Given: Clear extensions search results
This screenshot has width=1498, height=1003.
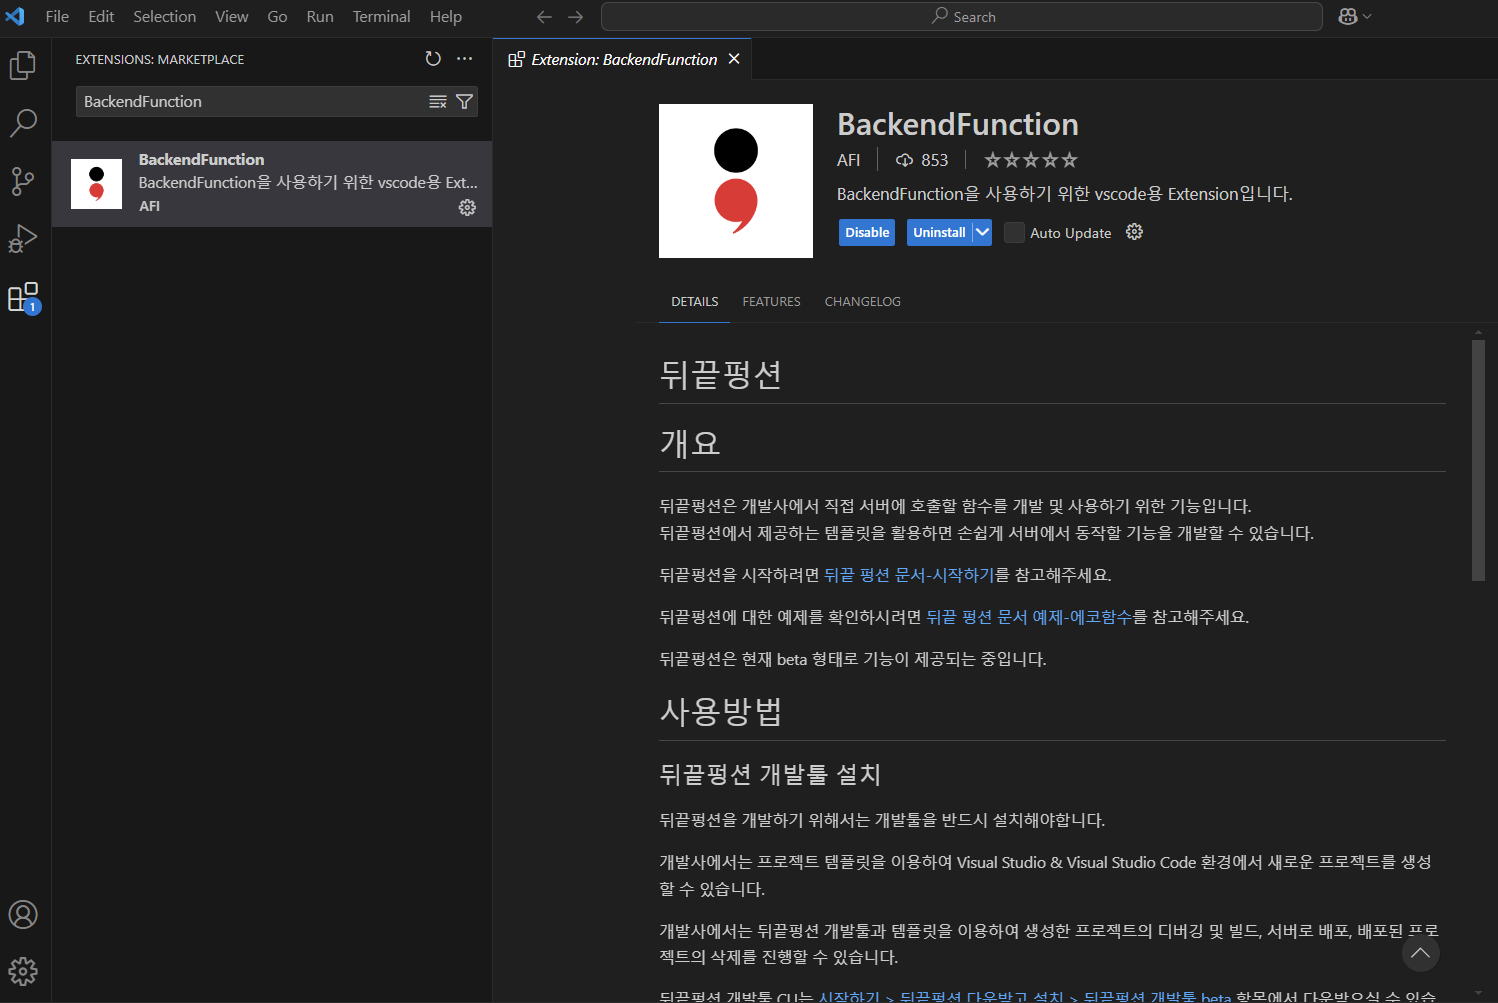Looking at the screenshot, I should (x=438, y=102).
